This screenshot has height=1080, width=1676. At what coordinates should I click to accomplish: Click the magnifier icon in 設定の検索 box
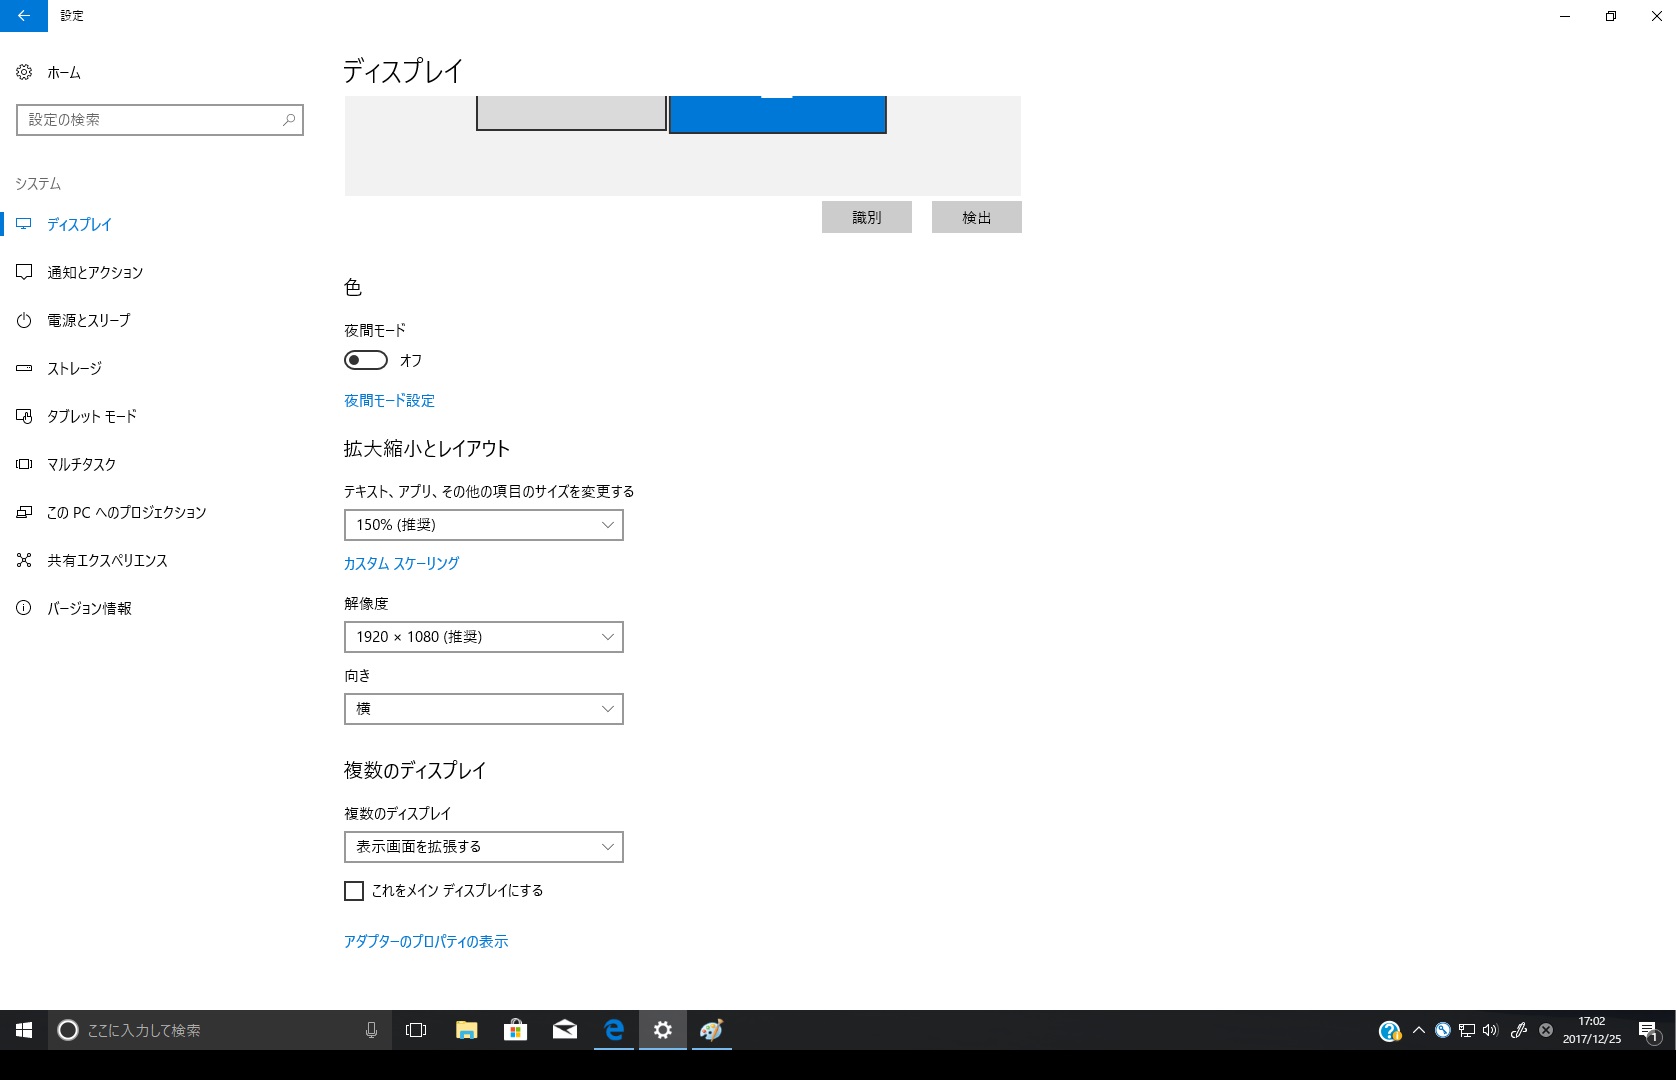(x=289, y=120)
